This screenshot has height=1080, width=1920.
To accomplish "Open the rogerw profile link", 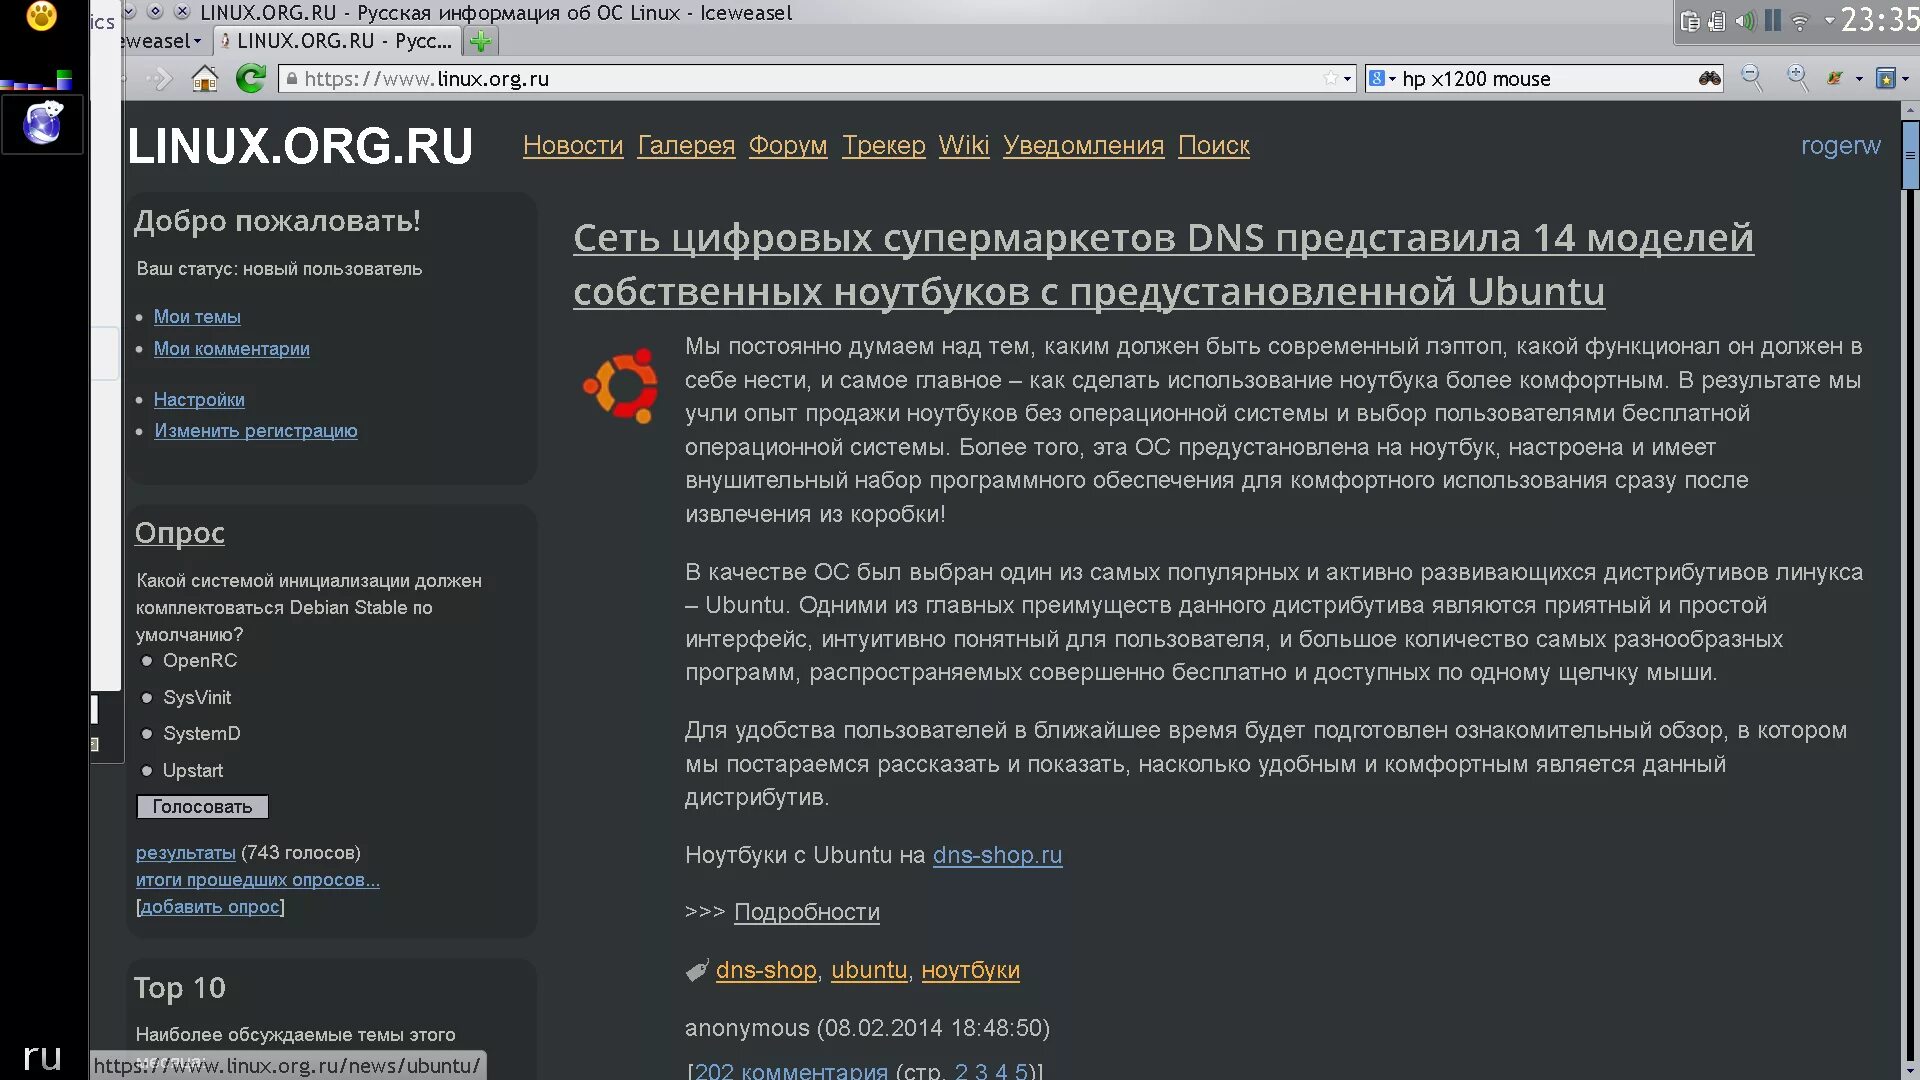I will pos(1841,146).
